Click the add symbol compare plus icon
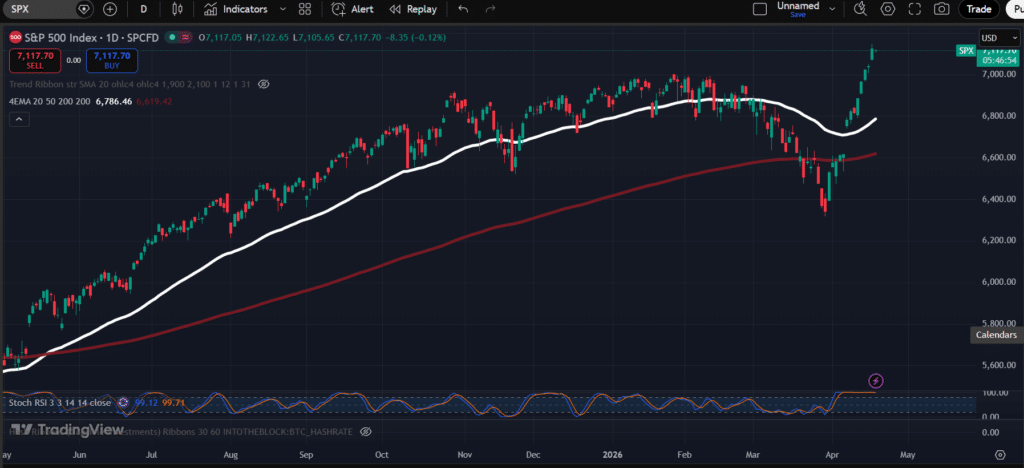 [x=109, y=9]
